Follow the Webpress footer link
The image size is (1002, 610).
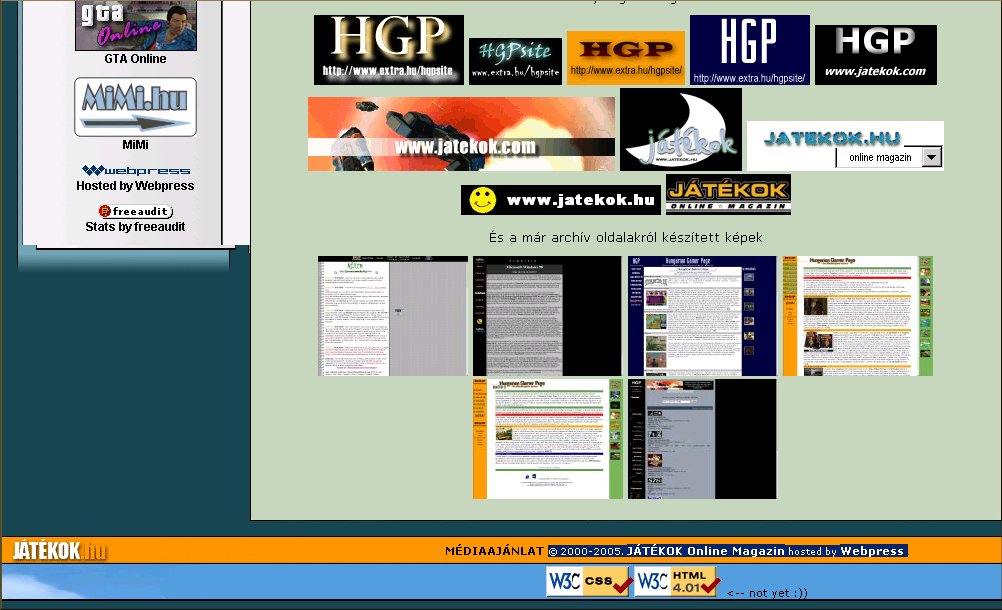click(872, 551)
